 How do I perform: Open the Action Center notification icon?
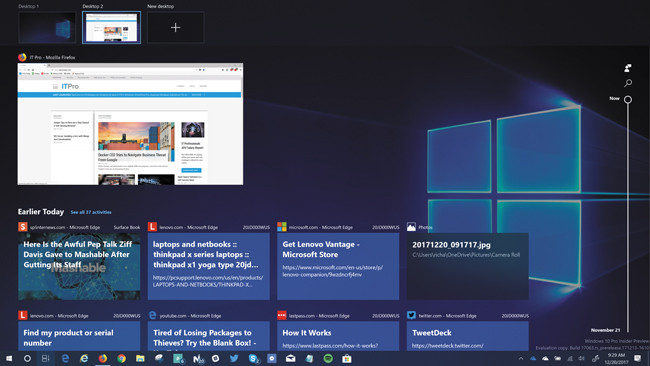(638, 359)
